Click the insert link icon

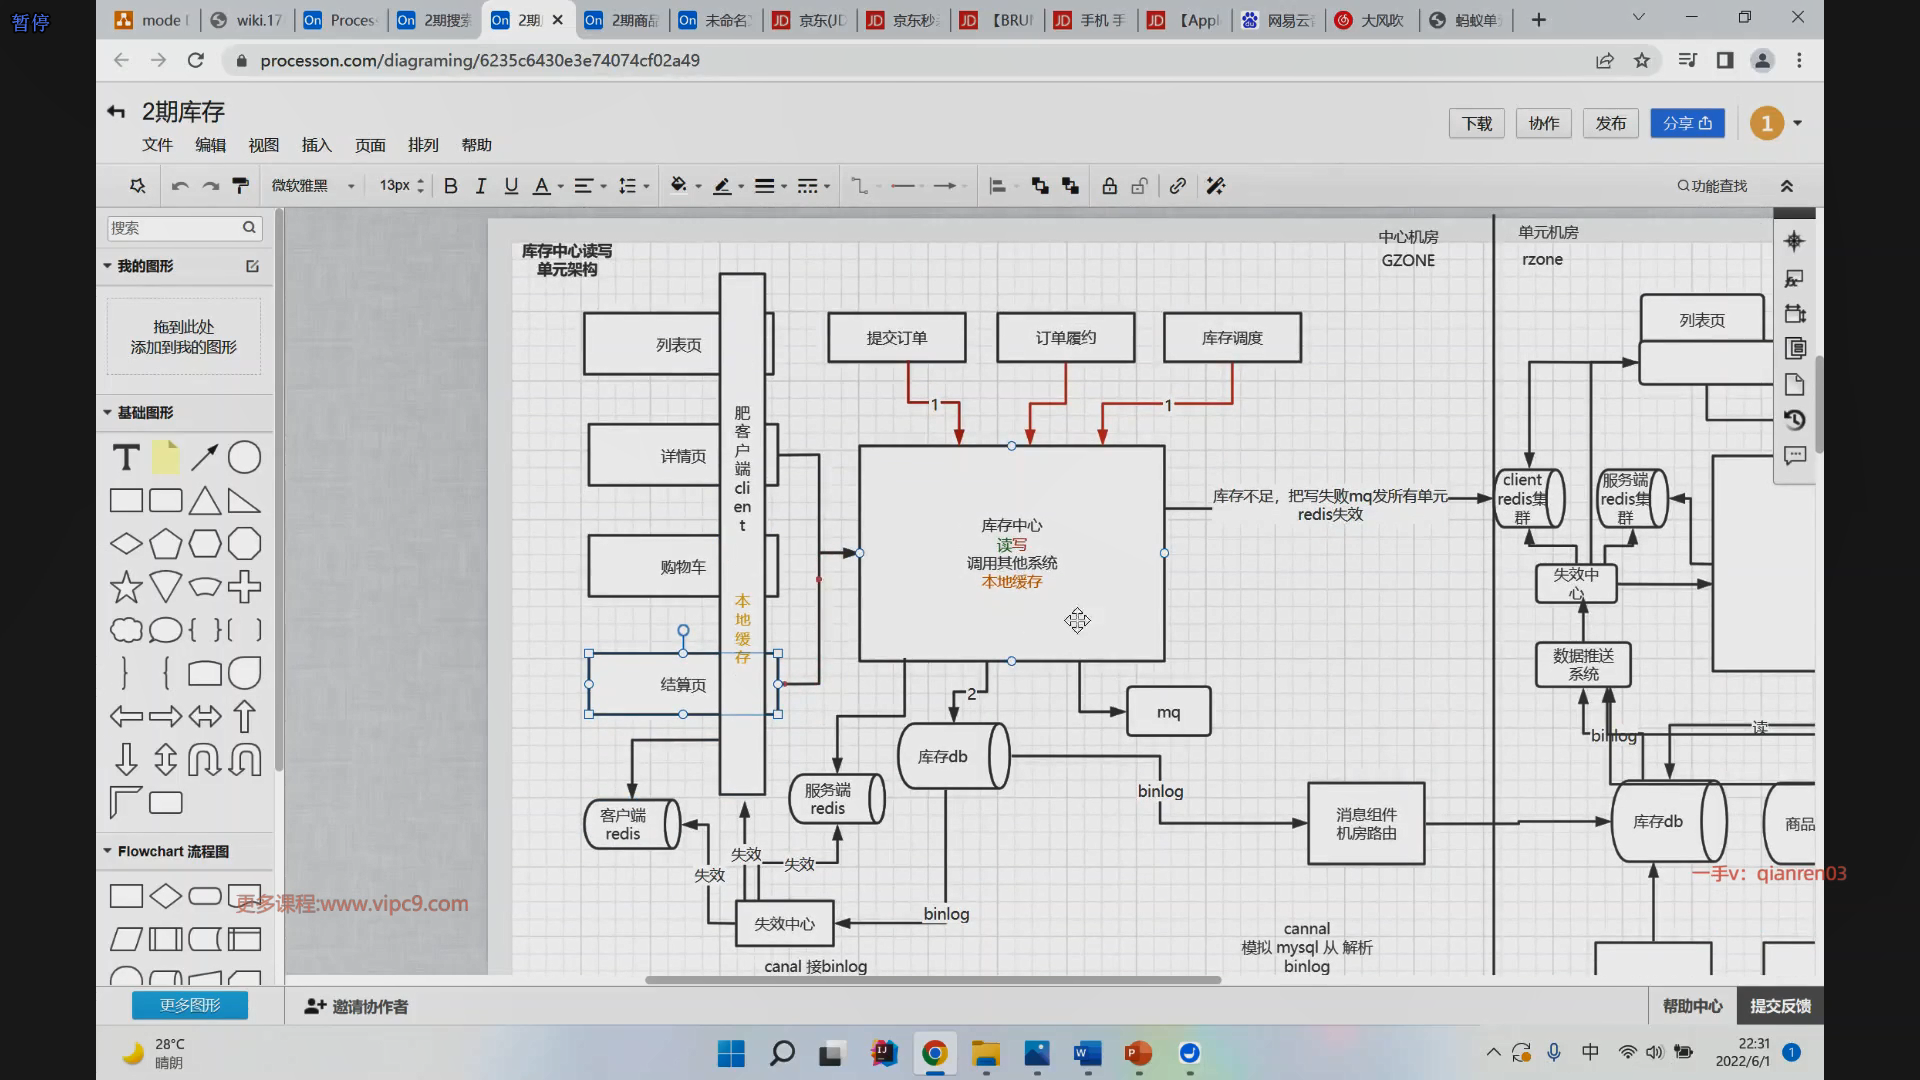pos(1177,186)
